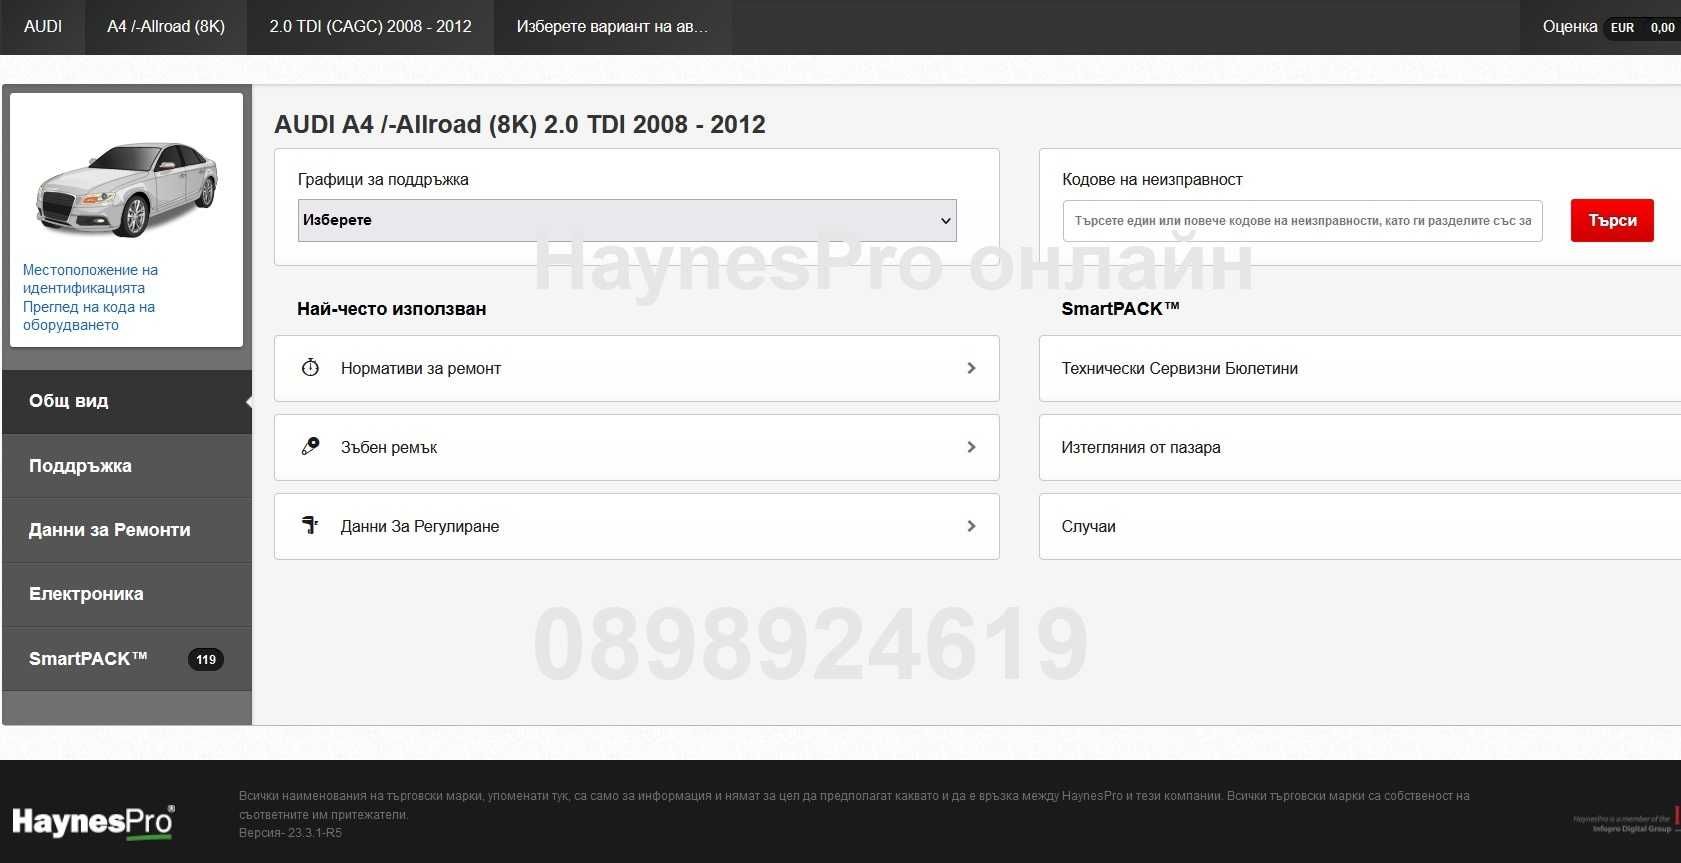This screenshot has width=1681, height=863.
Task: Click the fault codes search input field
Action: (1302, 221)
